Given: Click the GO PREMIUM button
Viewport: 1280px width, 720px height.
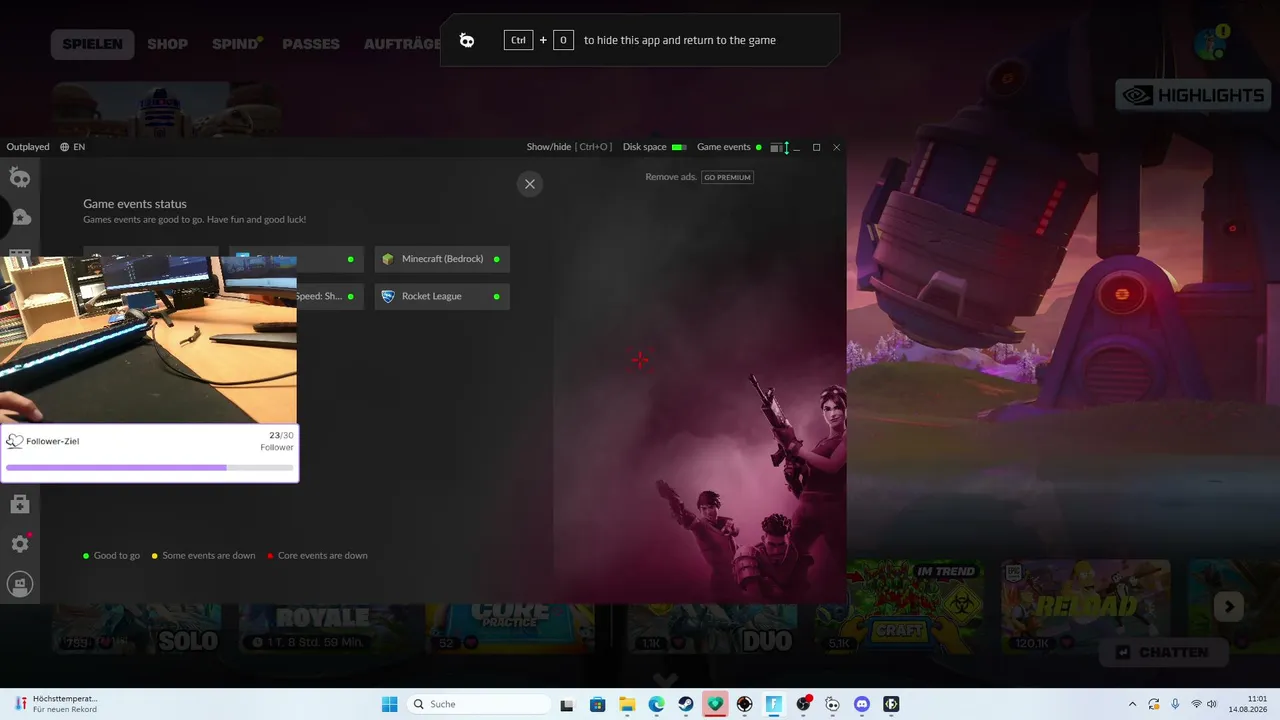Looking at the screenshot, I should point(727,177).
